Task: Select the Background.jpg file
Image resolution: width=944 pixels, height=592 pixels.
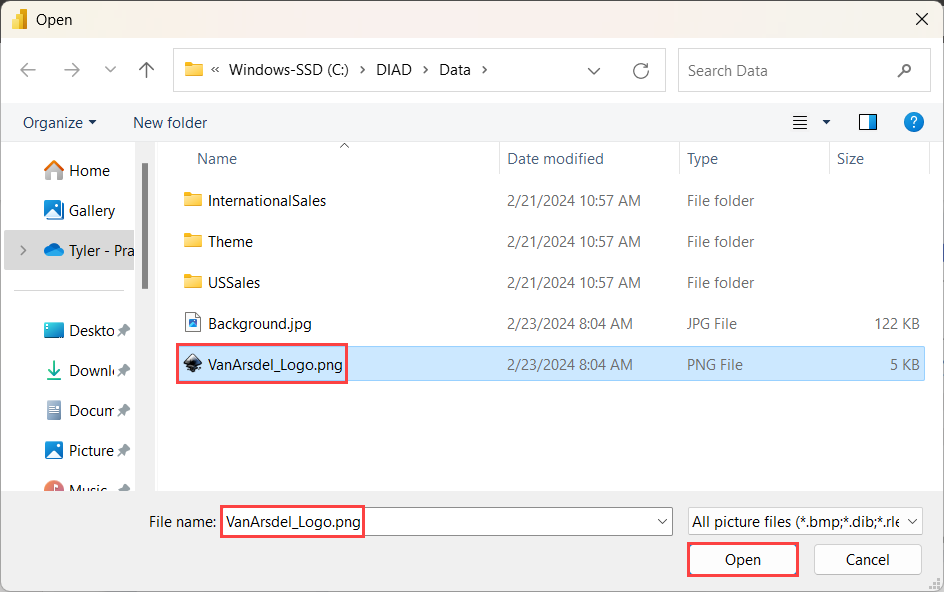Action: point(550,323)
